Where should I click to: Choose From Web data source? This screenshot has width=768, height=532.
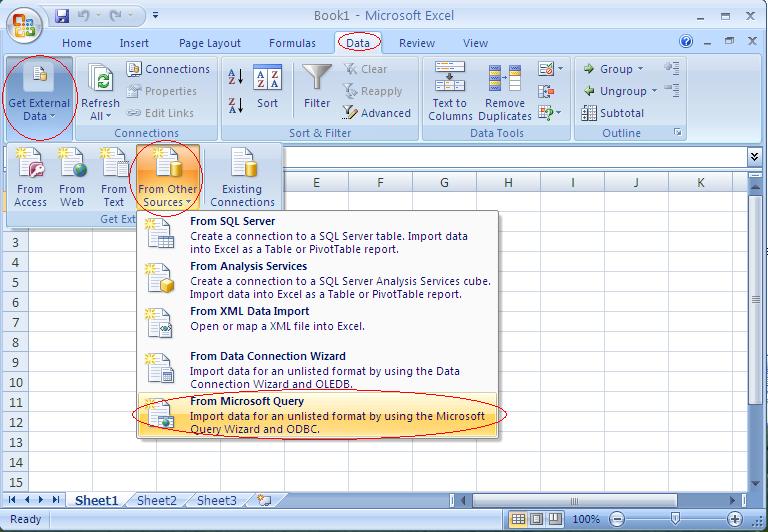72,178
